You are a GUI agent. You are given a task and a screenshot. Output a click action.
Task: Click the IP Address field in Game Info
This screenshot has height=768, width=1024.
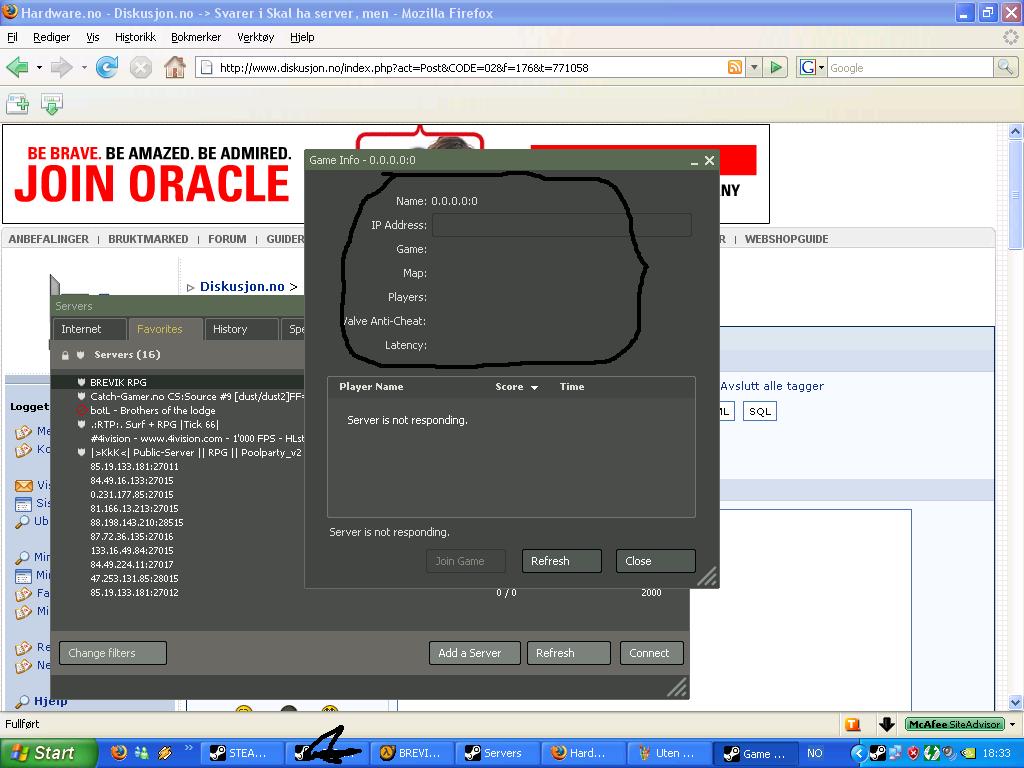(562, 225)
